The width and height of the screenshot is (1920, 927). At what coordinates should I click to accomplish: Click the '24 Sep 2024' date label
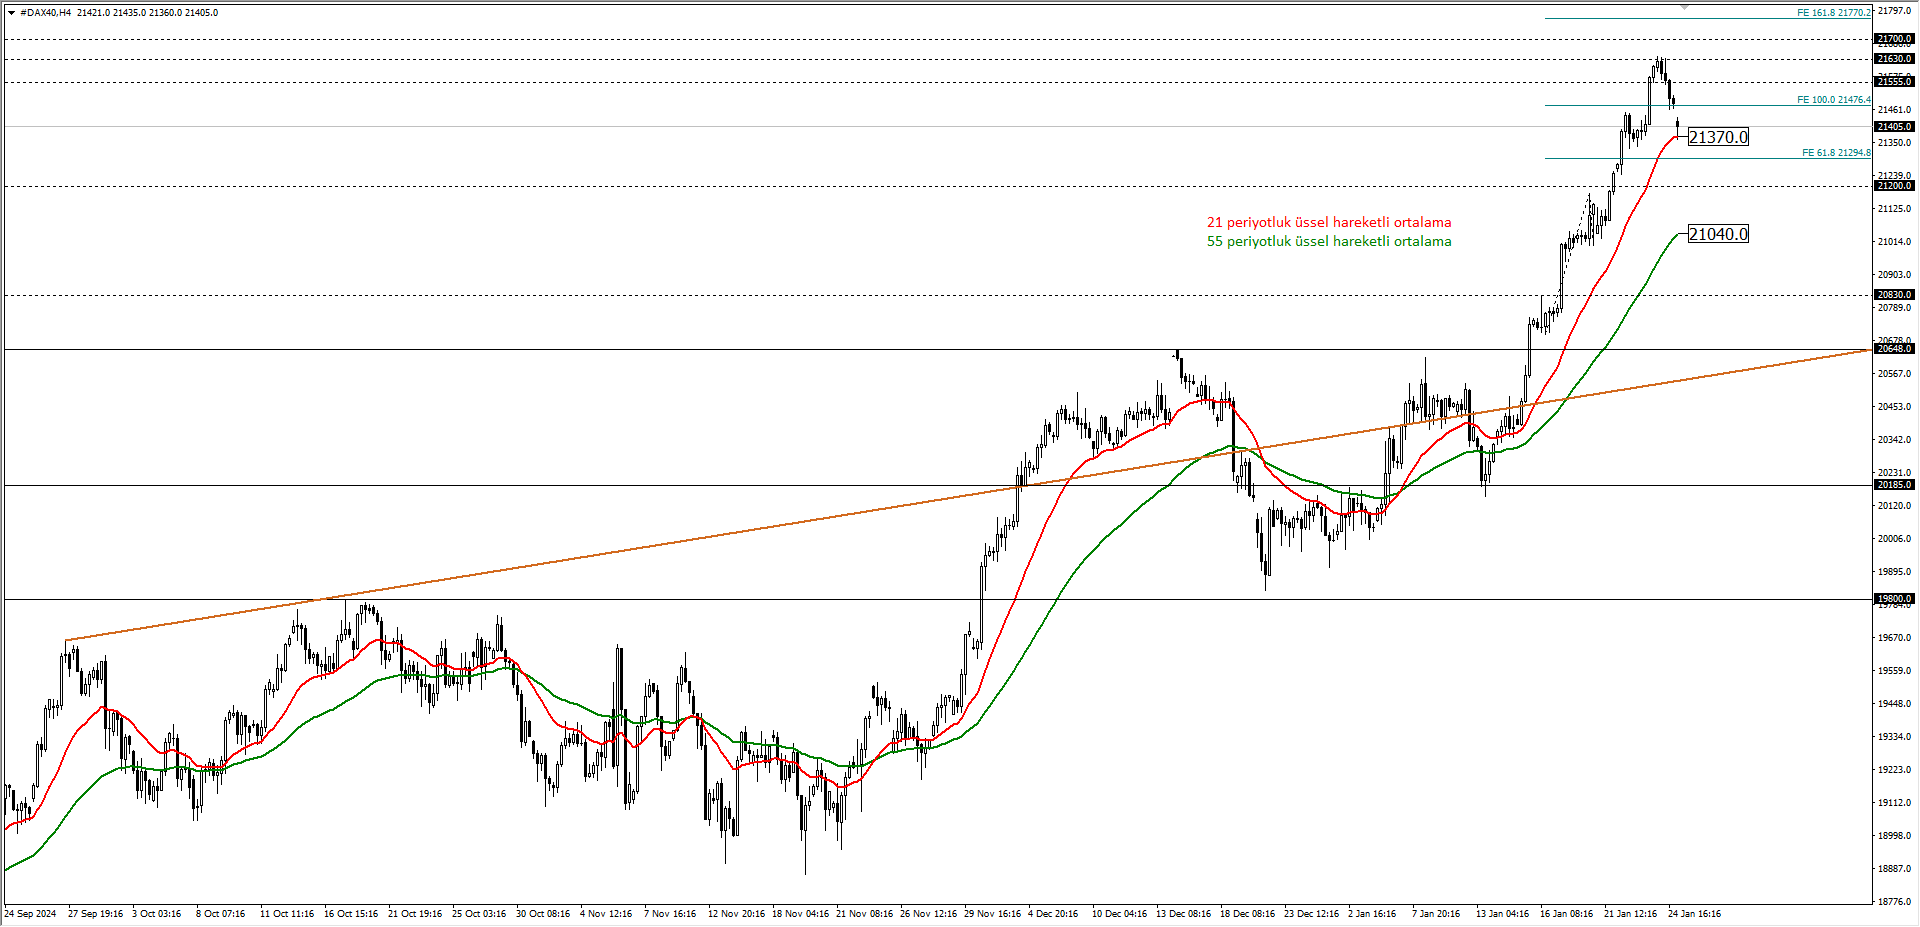[x=31, y=914]
